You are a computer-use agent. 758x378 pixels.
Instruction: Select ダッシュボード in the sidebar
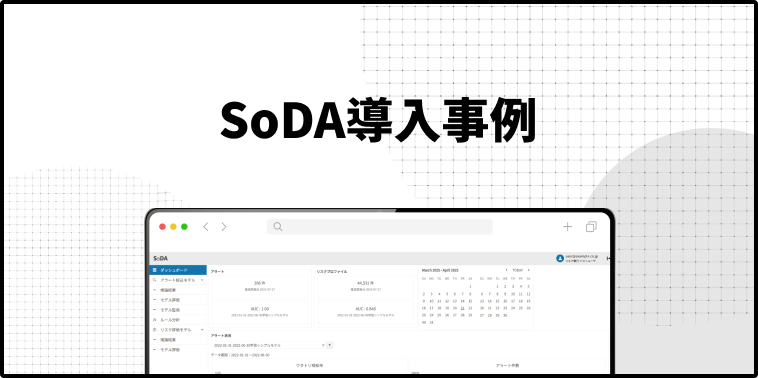point(178,270)
